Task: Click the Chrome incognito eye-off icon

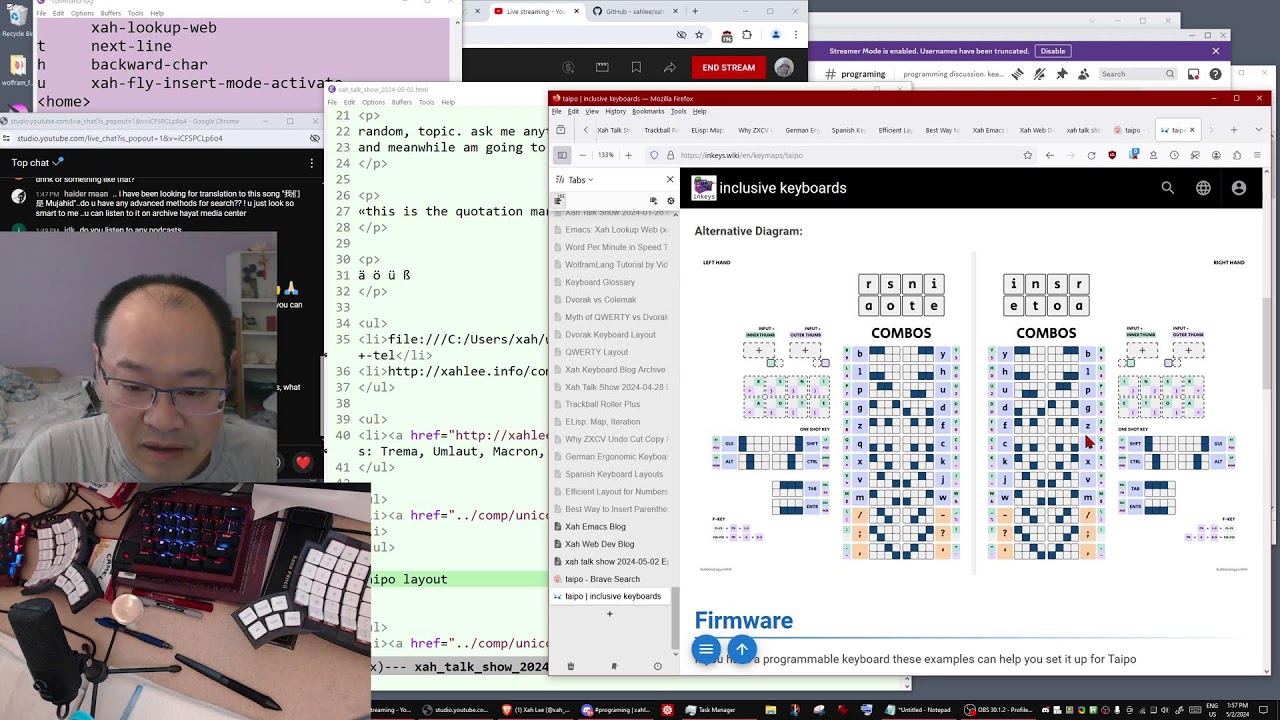Action: 681,35
